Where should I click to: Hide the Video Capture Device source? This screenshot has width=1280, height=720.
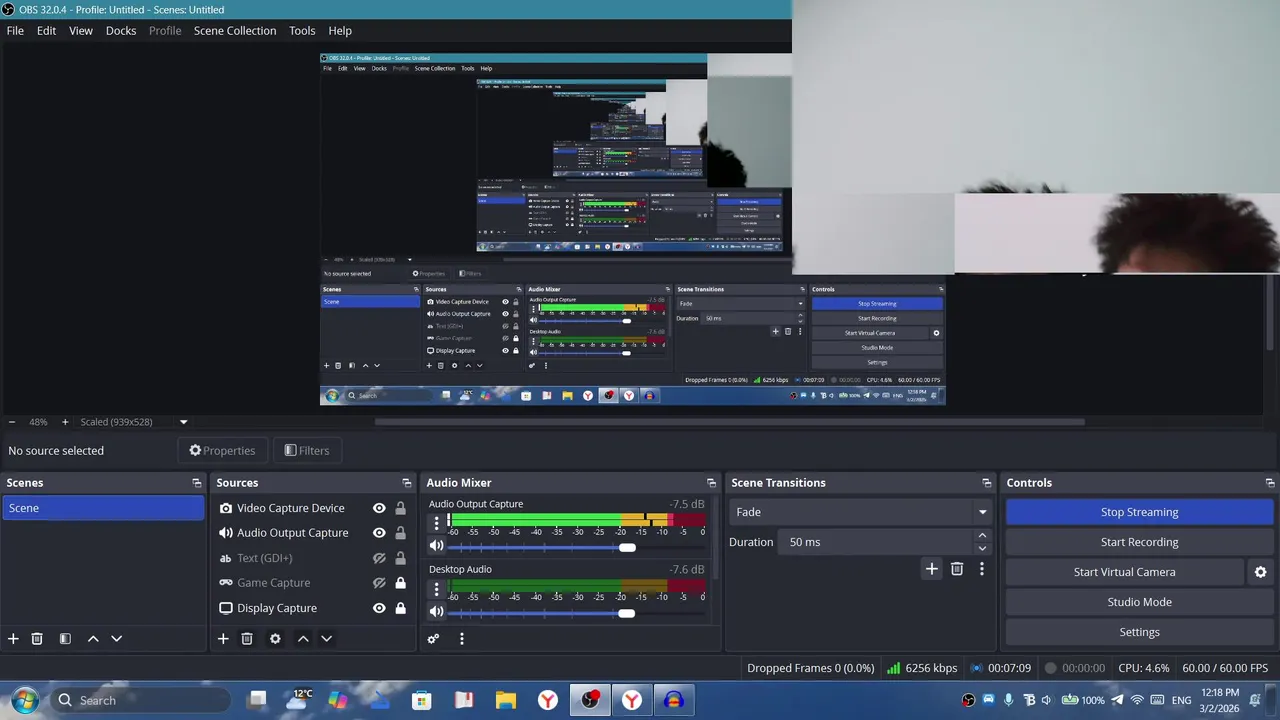(x=379, y=508)
